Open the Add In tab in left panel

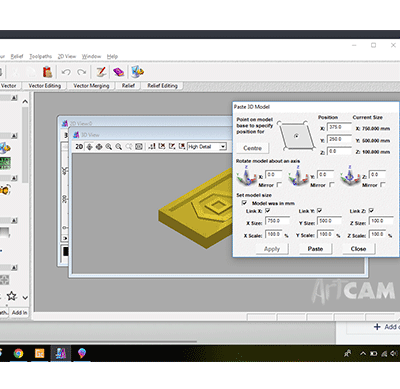tap(19, 313)
